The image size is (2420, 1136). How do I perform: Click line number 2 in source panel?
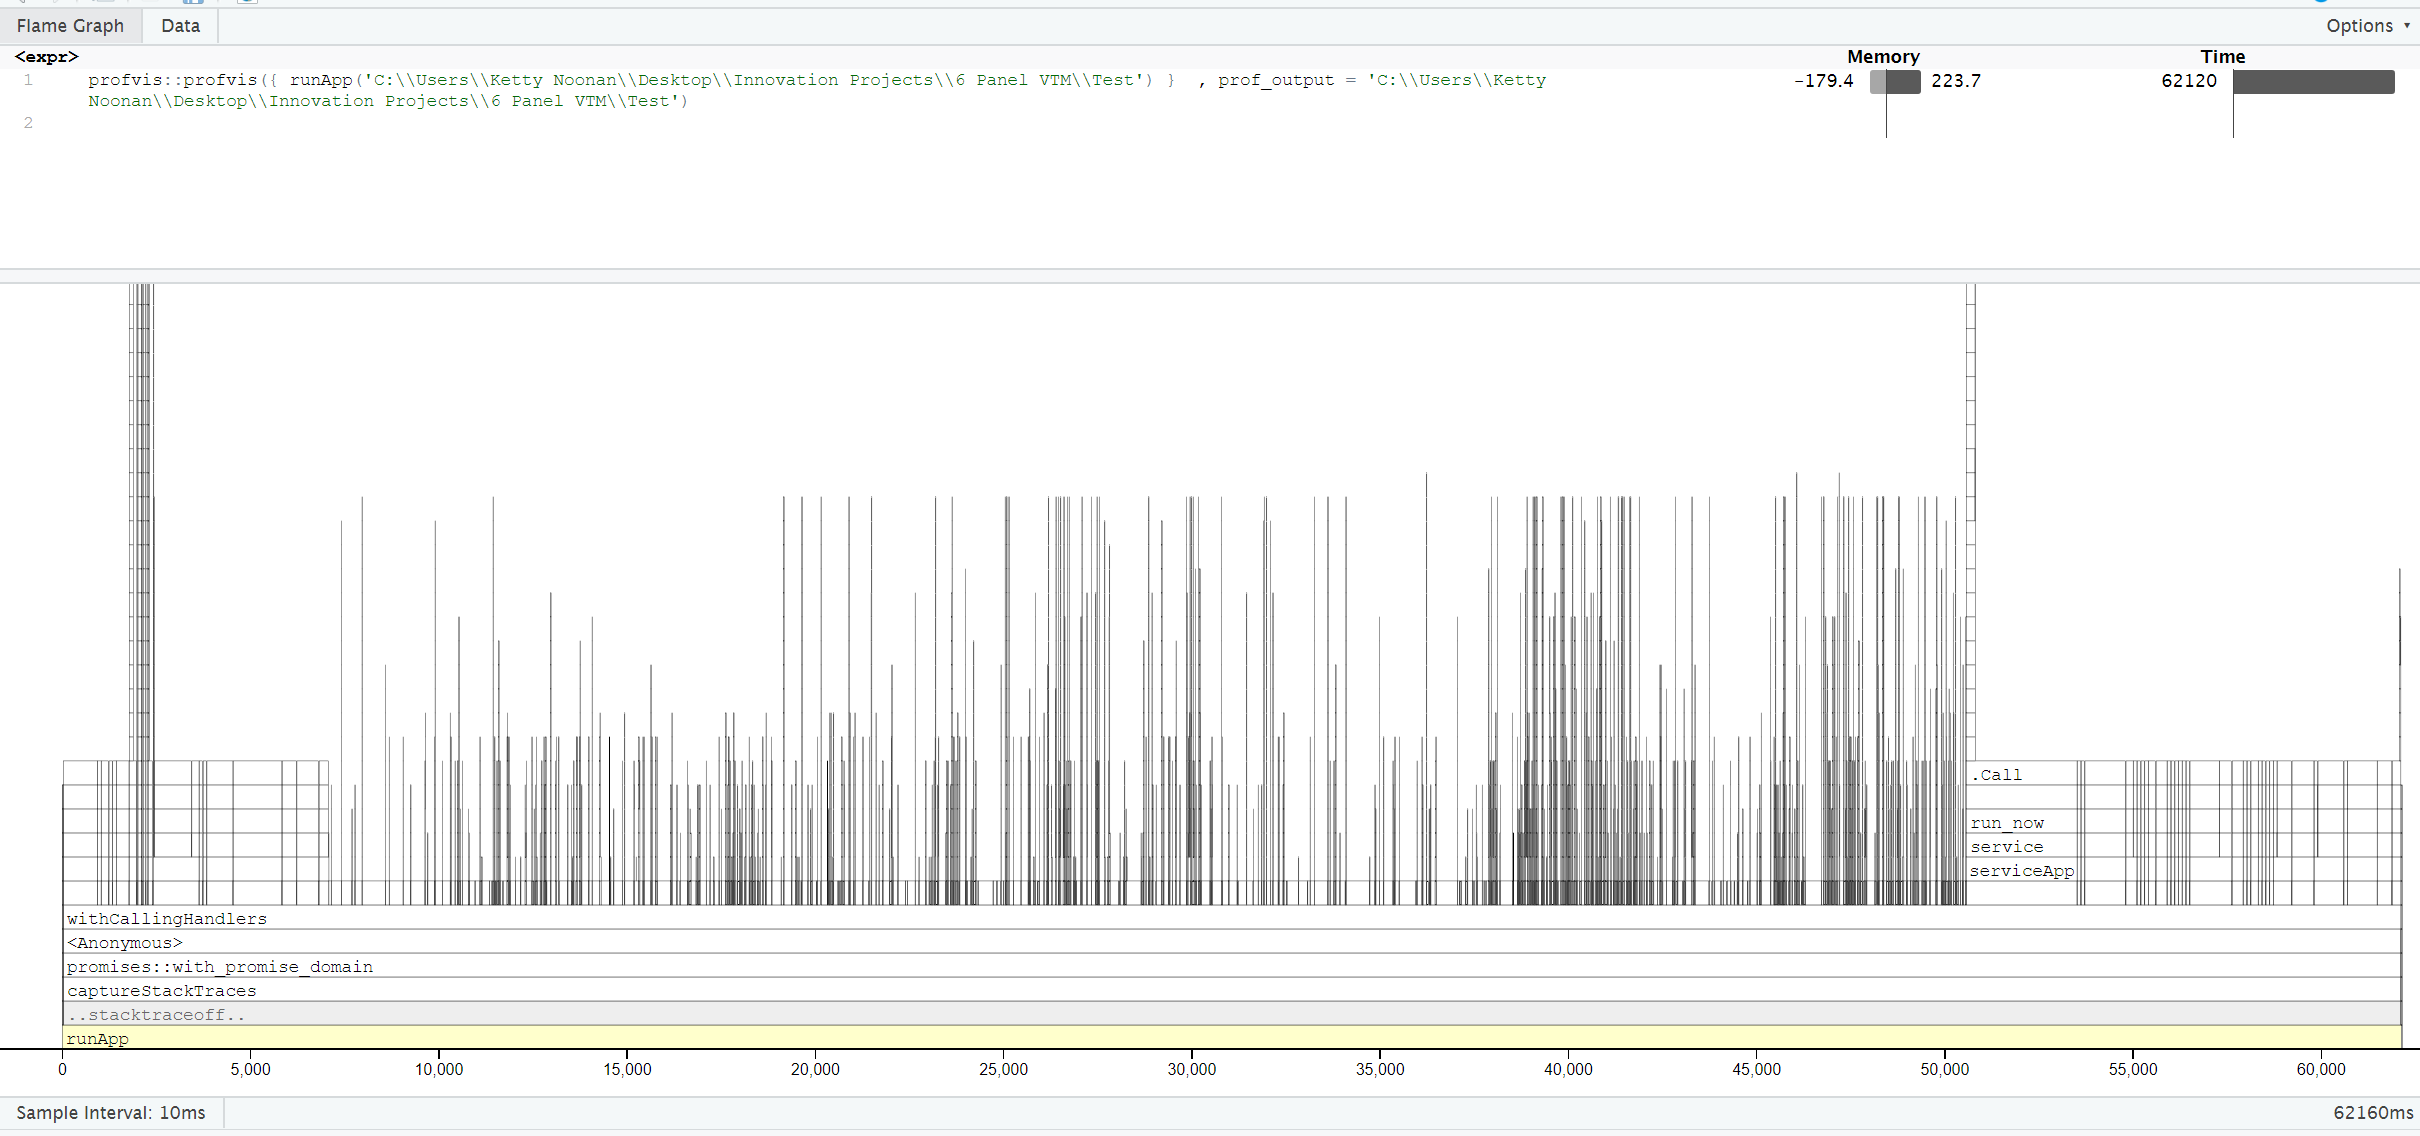tap(28, 123)
